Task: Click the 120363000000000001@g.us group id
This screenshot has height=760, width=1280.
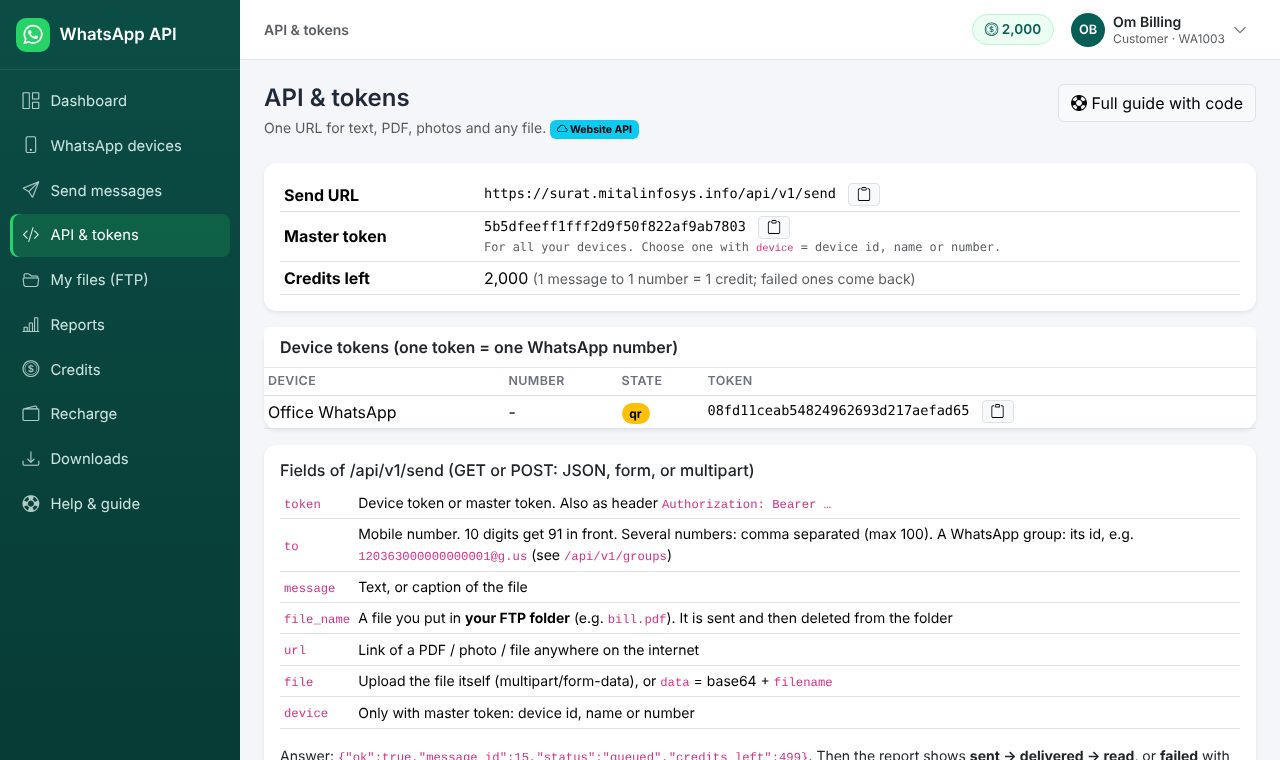Action: tap(443, 556)
